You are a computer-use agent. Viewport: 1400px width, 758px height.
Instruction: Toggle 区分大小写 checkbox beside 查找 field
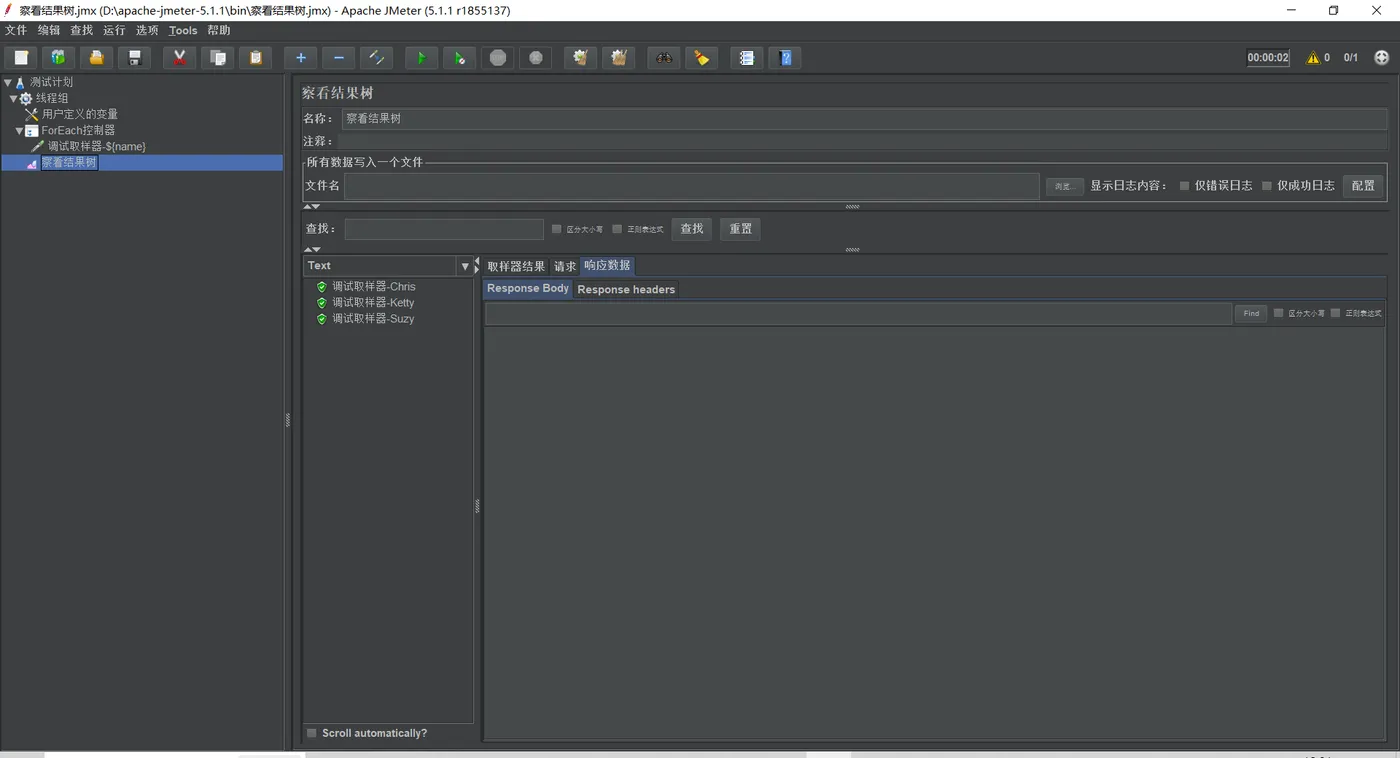pyautogui.click(x=556, y=229)
